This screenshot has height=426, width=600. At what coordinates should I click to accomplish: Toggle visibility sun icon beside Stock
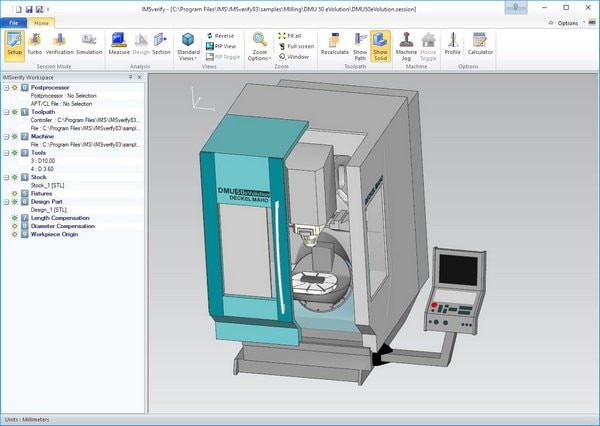click(14, 176)
